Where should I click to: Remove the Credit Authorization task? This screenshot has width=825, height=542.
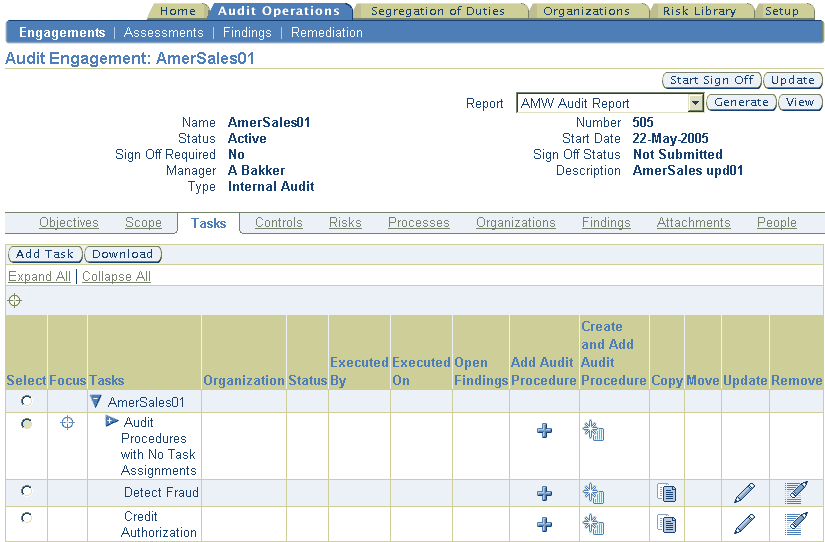tap(796, 524)
